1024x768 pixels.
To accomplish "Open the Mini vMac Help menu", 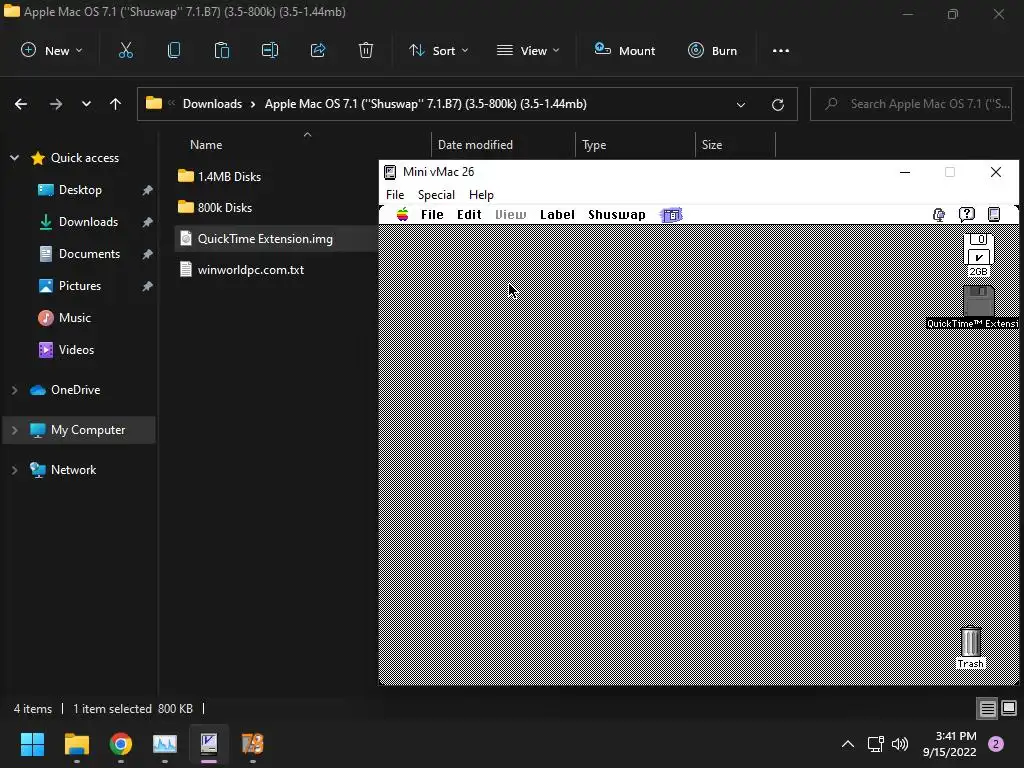I will pos(481,195).
